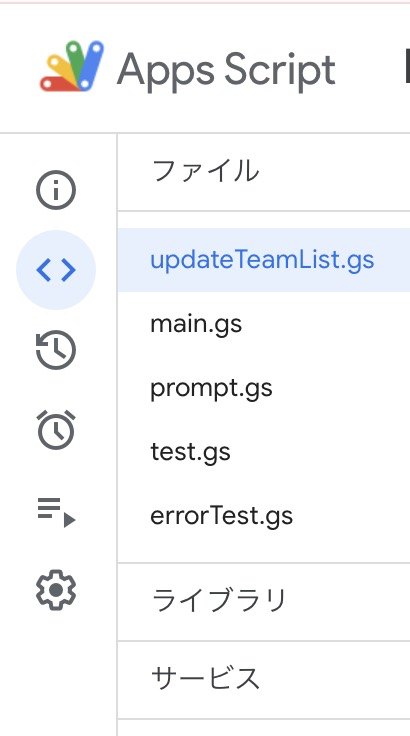Click the Apps Script colorful logo icon

pyautogui.click(x=72, y=66)
